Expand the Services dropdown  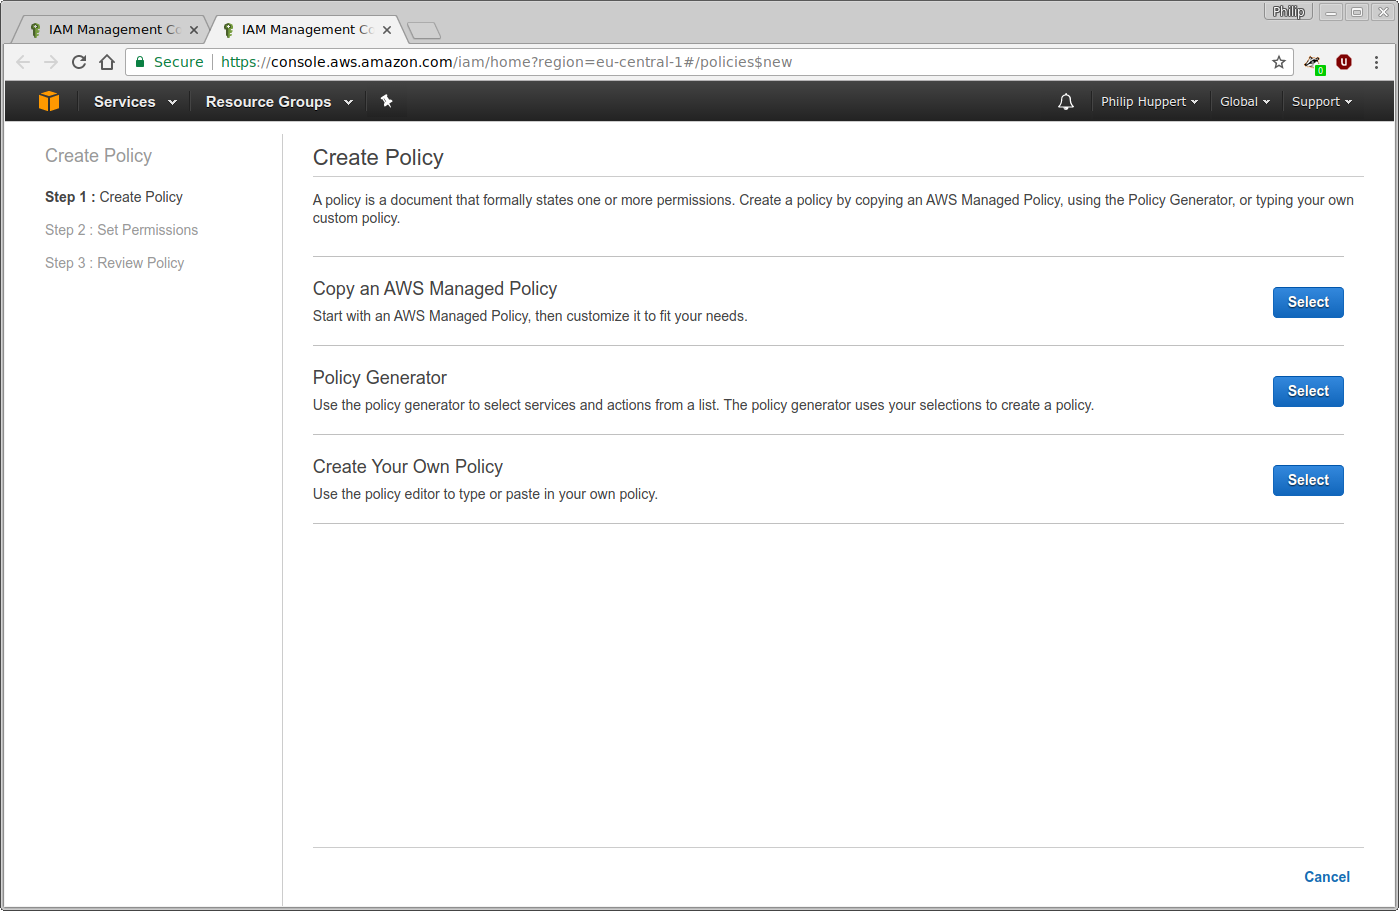click(x=135, y=102)
